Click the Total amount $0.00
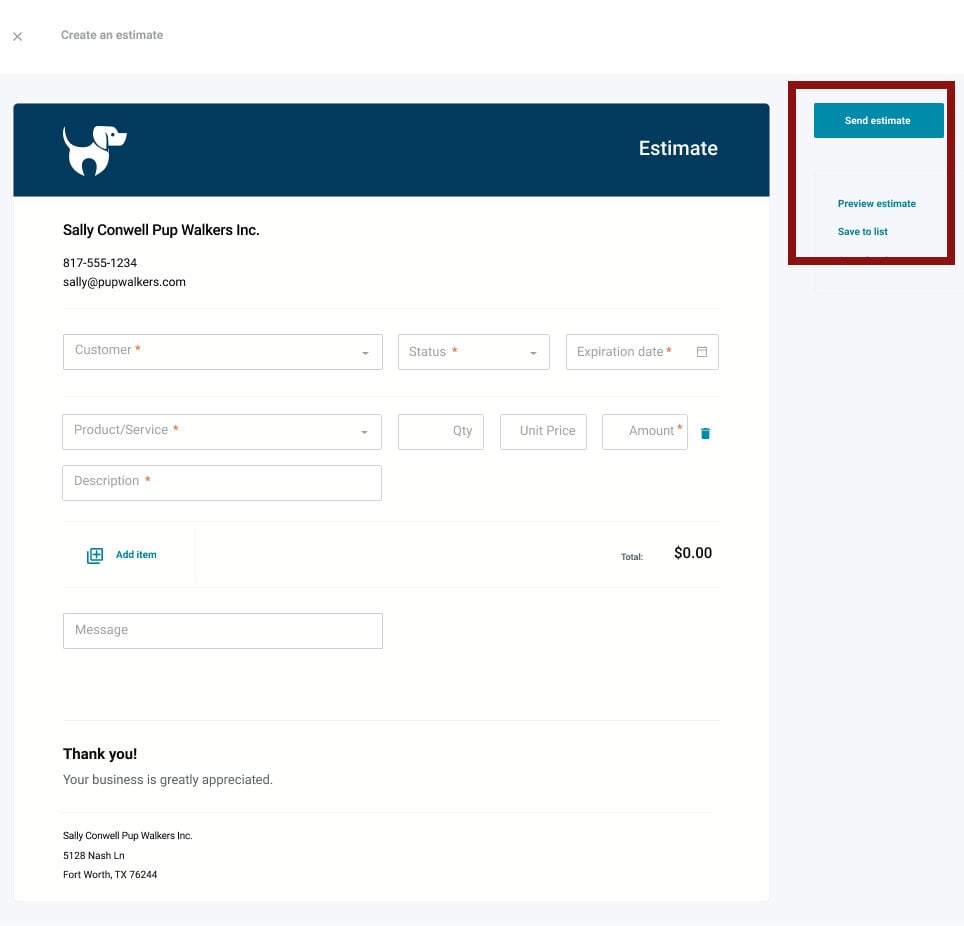964x926 pixels. [692, 552]
